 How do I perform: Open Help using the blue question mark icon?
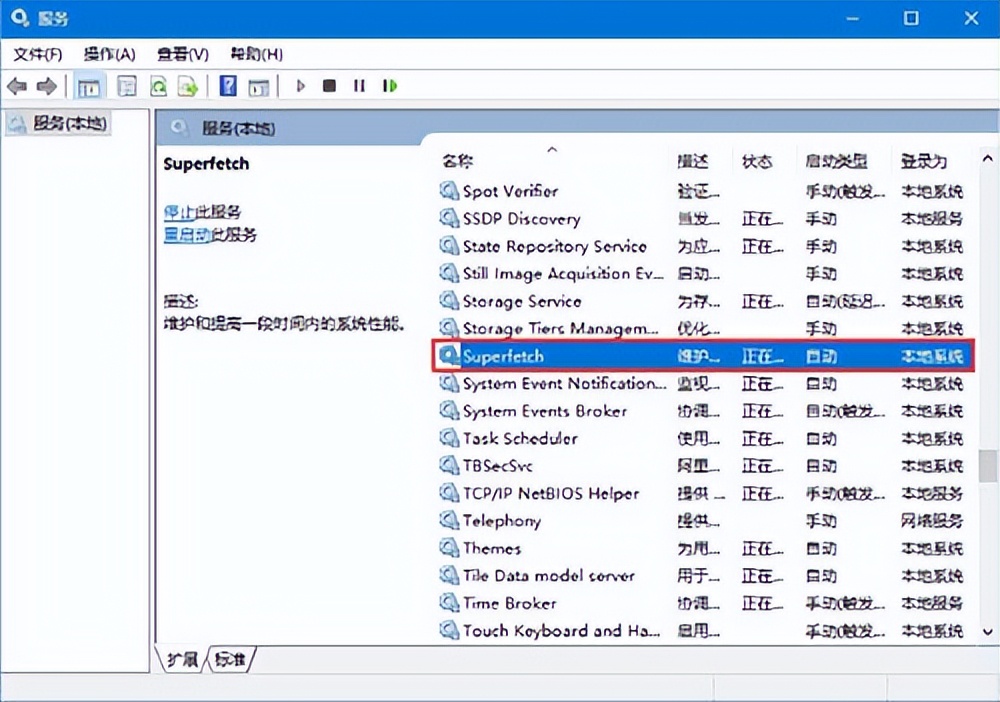coord(227,86)
